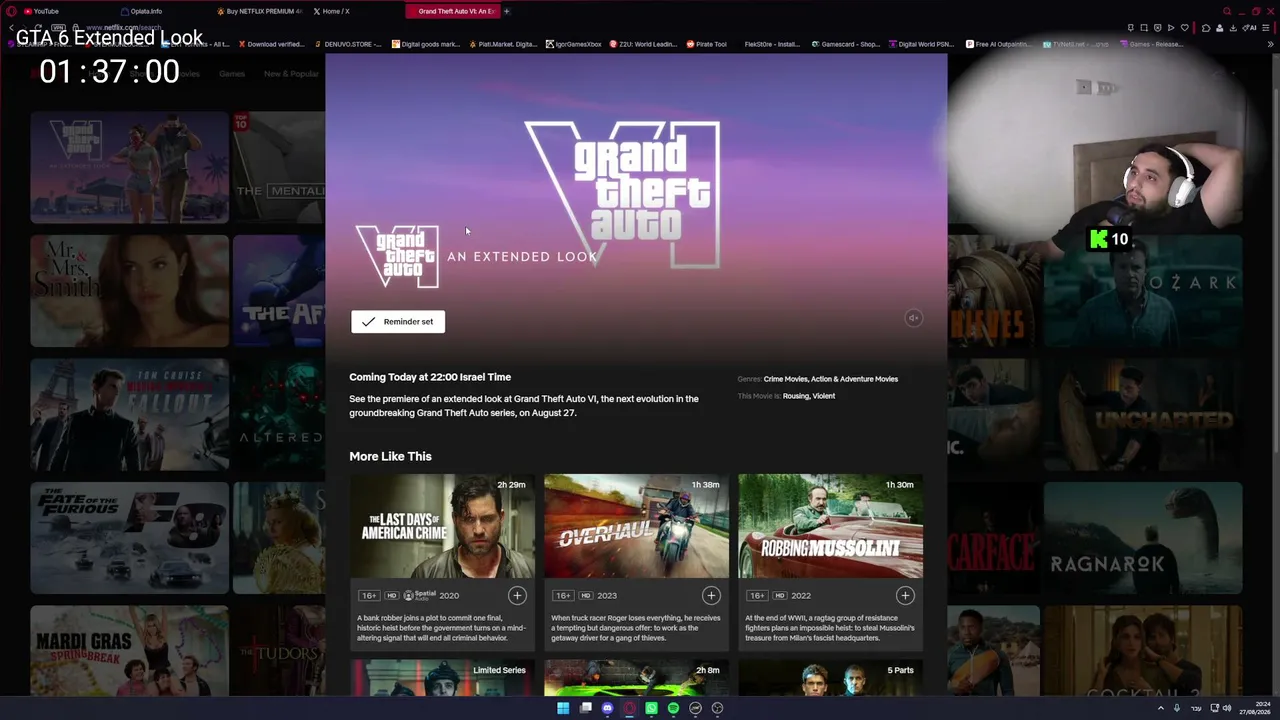
Task: Open the Gamescard Shop bookmark
Action: [x=846, y=44]
